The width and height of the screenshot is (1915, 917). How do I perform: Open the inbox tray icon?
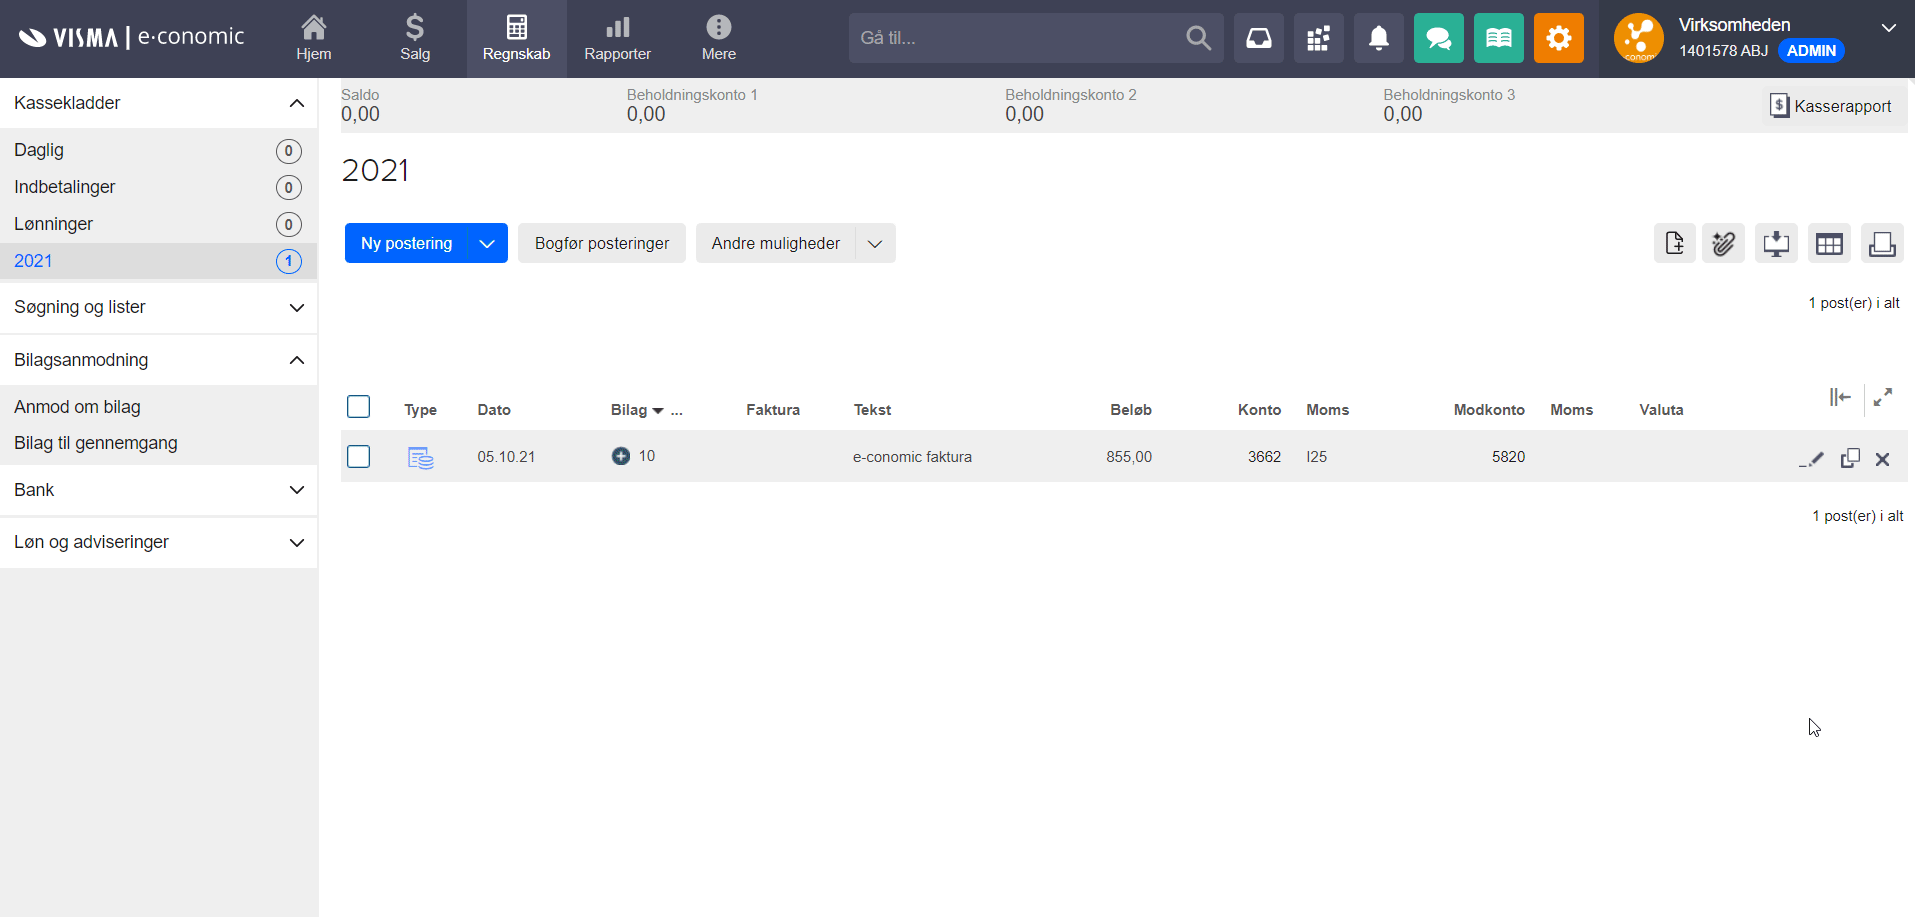1258,38
